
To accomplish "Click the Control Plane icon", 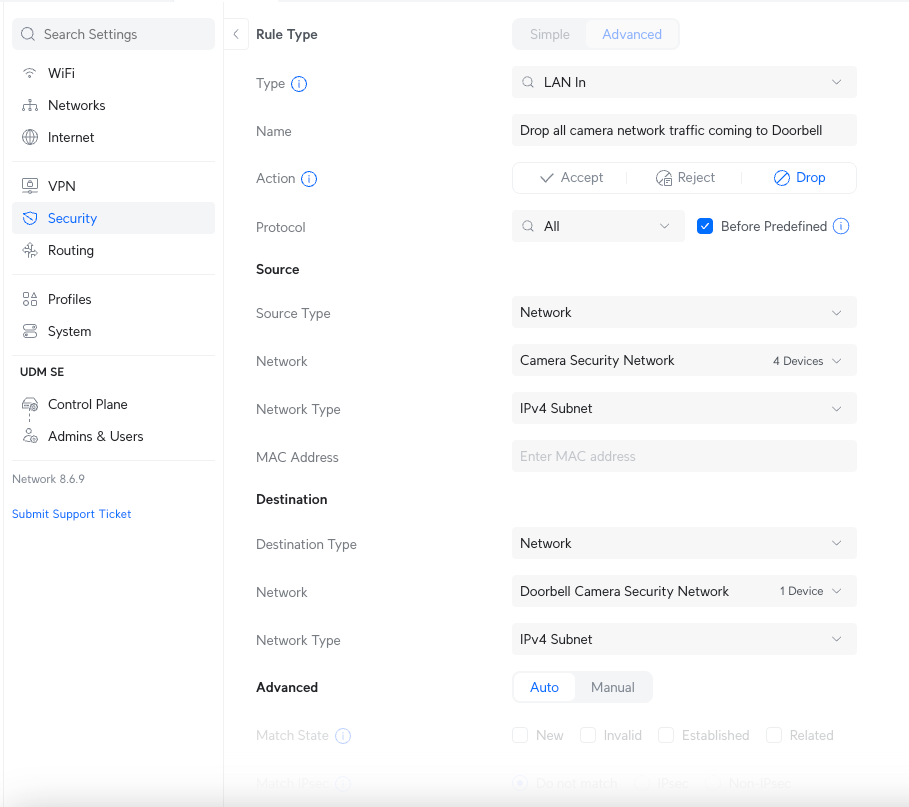I will (x=30, y=404).
